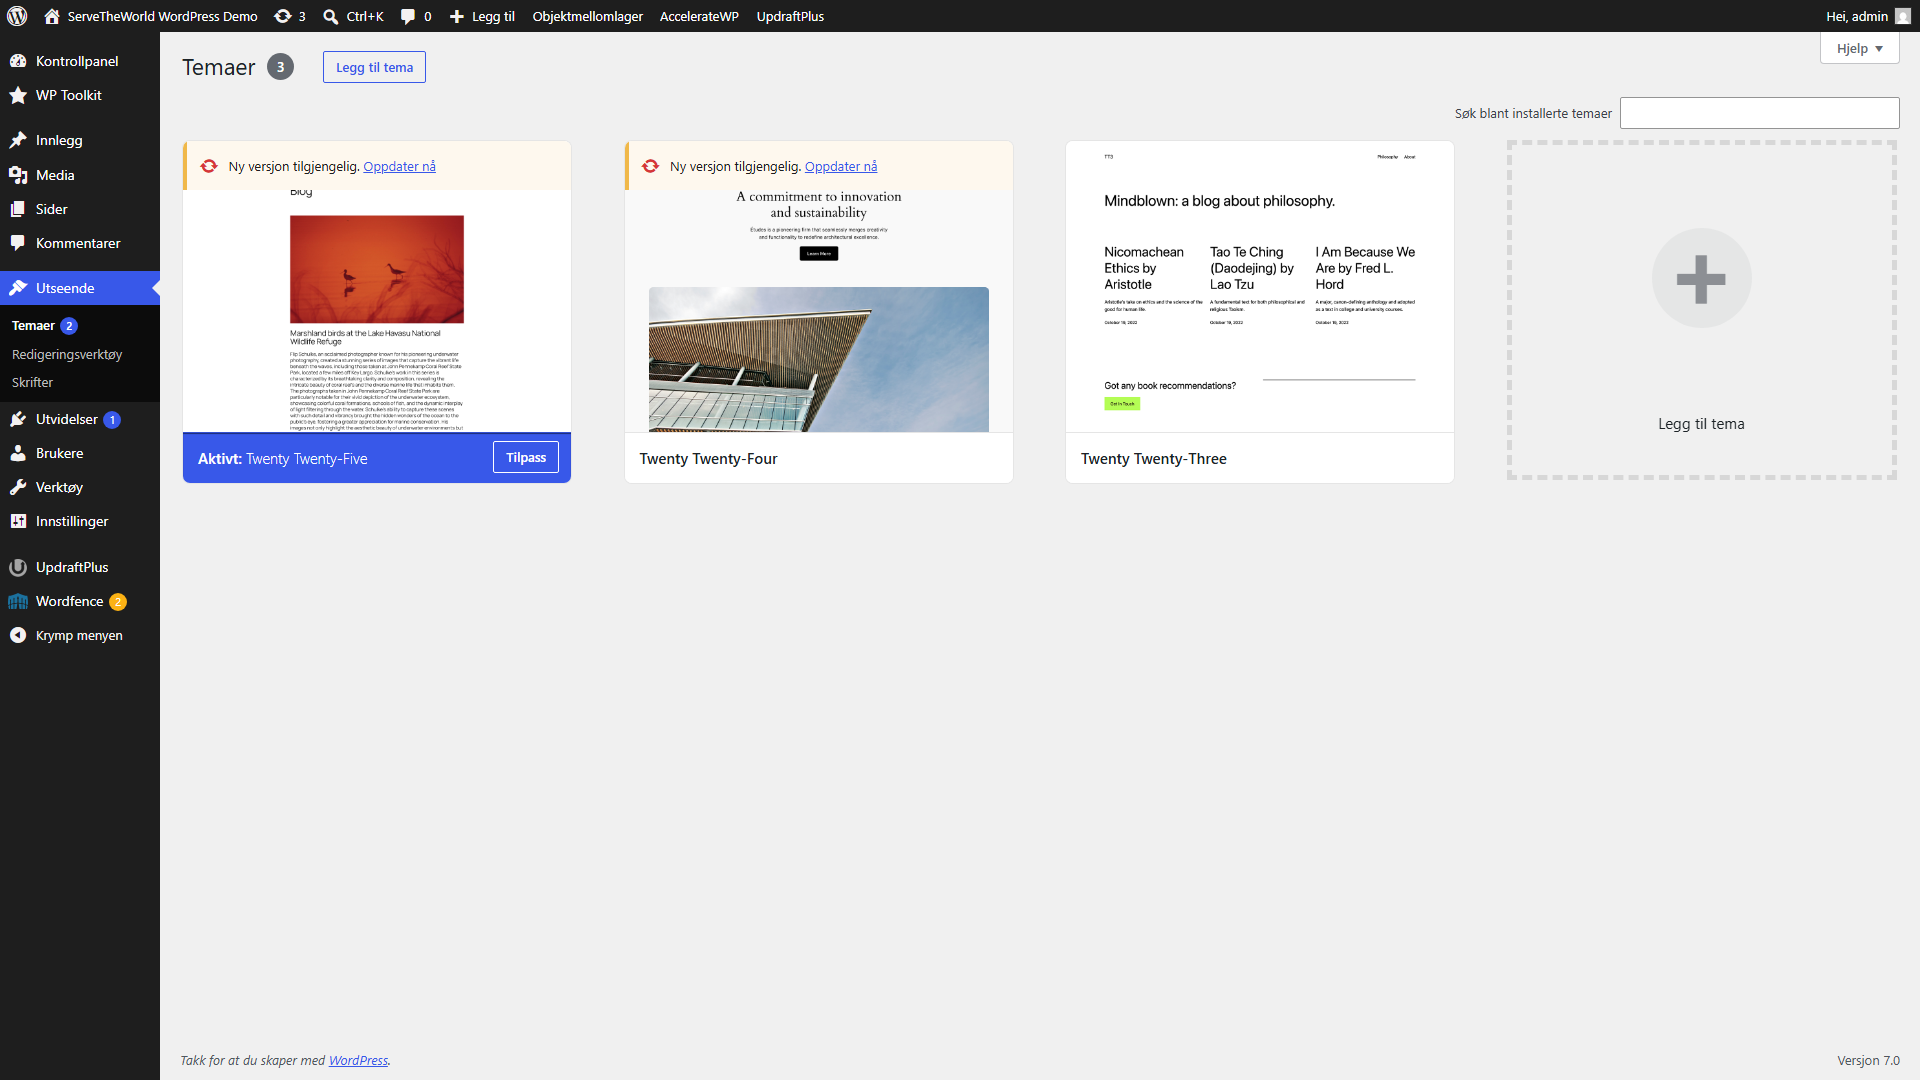Click the UpdraftPlus sidebar icon
The height and width of the screenshot is (1080, 1920).
18,567
